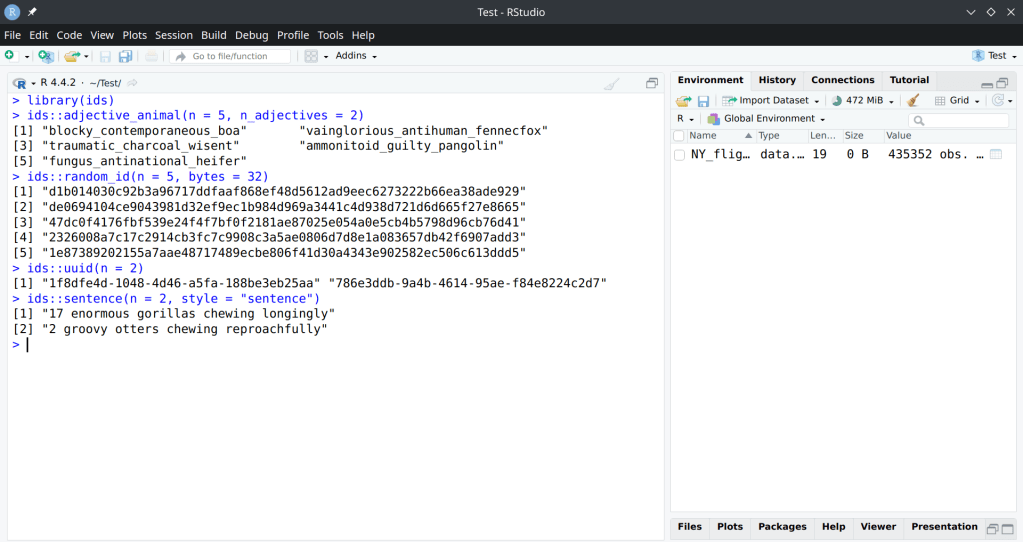
Task: Click the Open File folder icon
Action: pyautogui.click(x=73, y=56)
